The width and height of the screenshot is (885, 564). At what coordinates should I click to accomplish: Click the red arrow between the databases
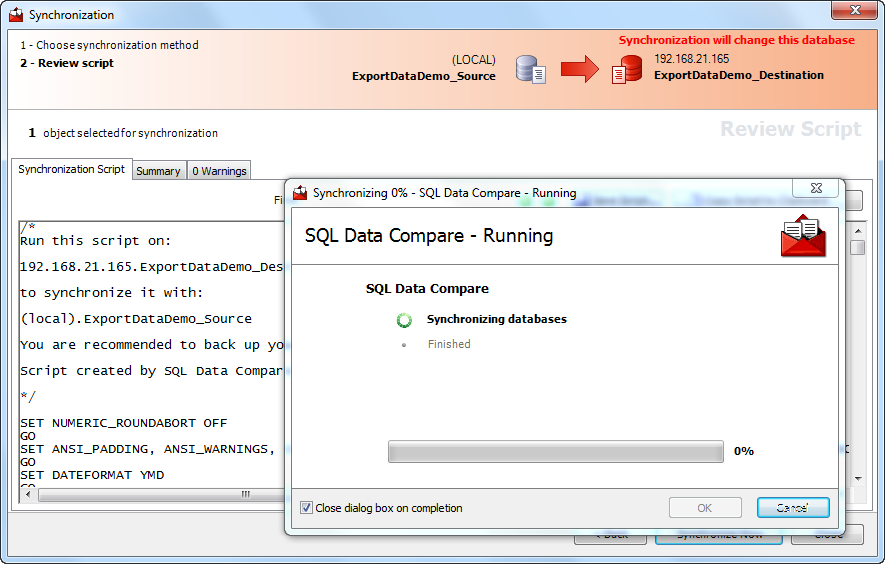tap(579, 69)
